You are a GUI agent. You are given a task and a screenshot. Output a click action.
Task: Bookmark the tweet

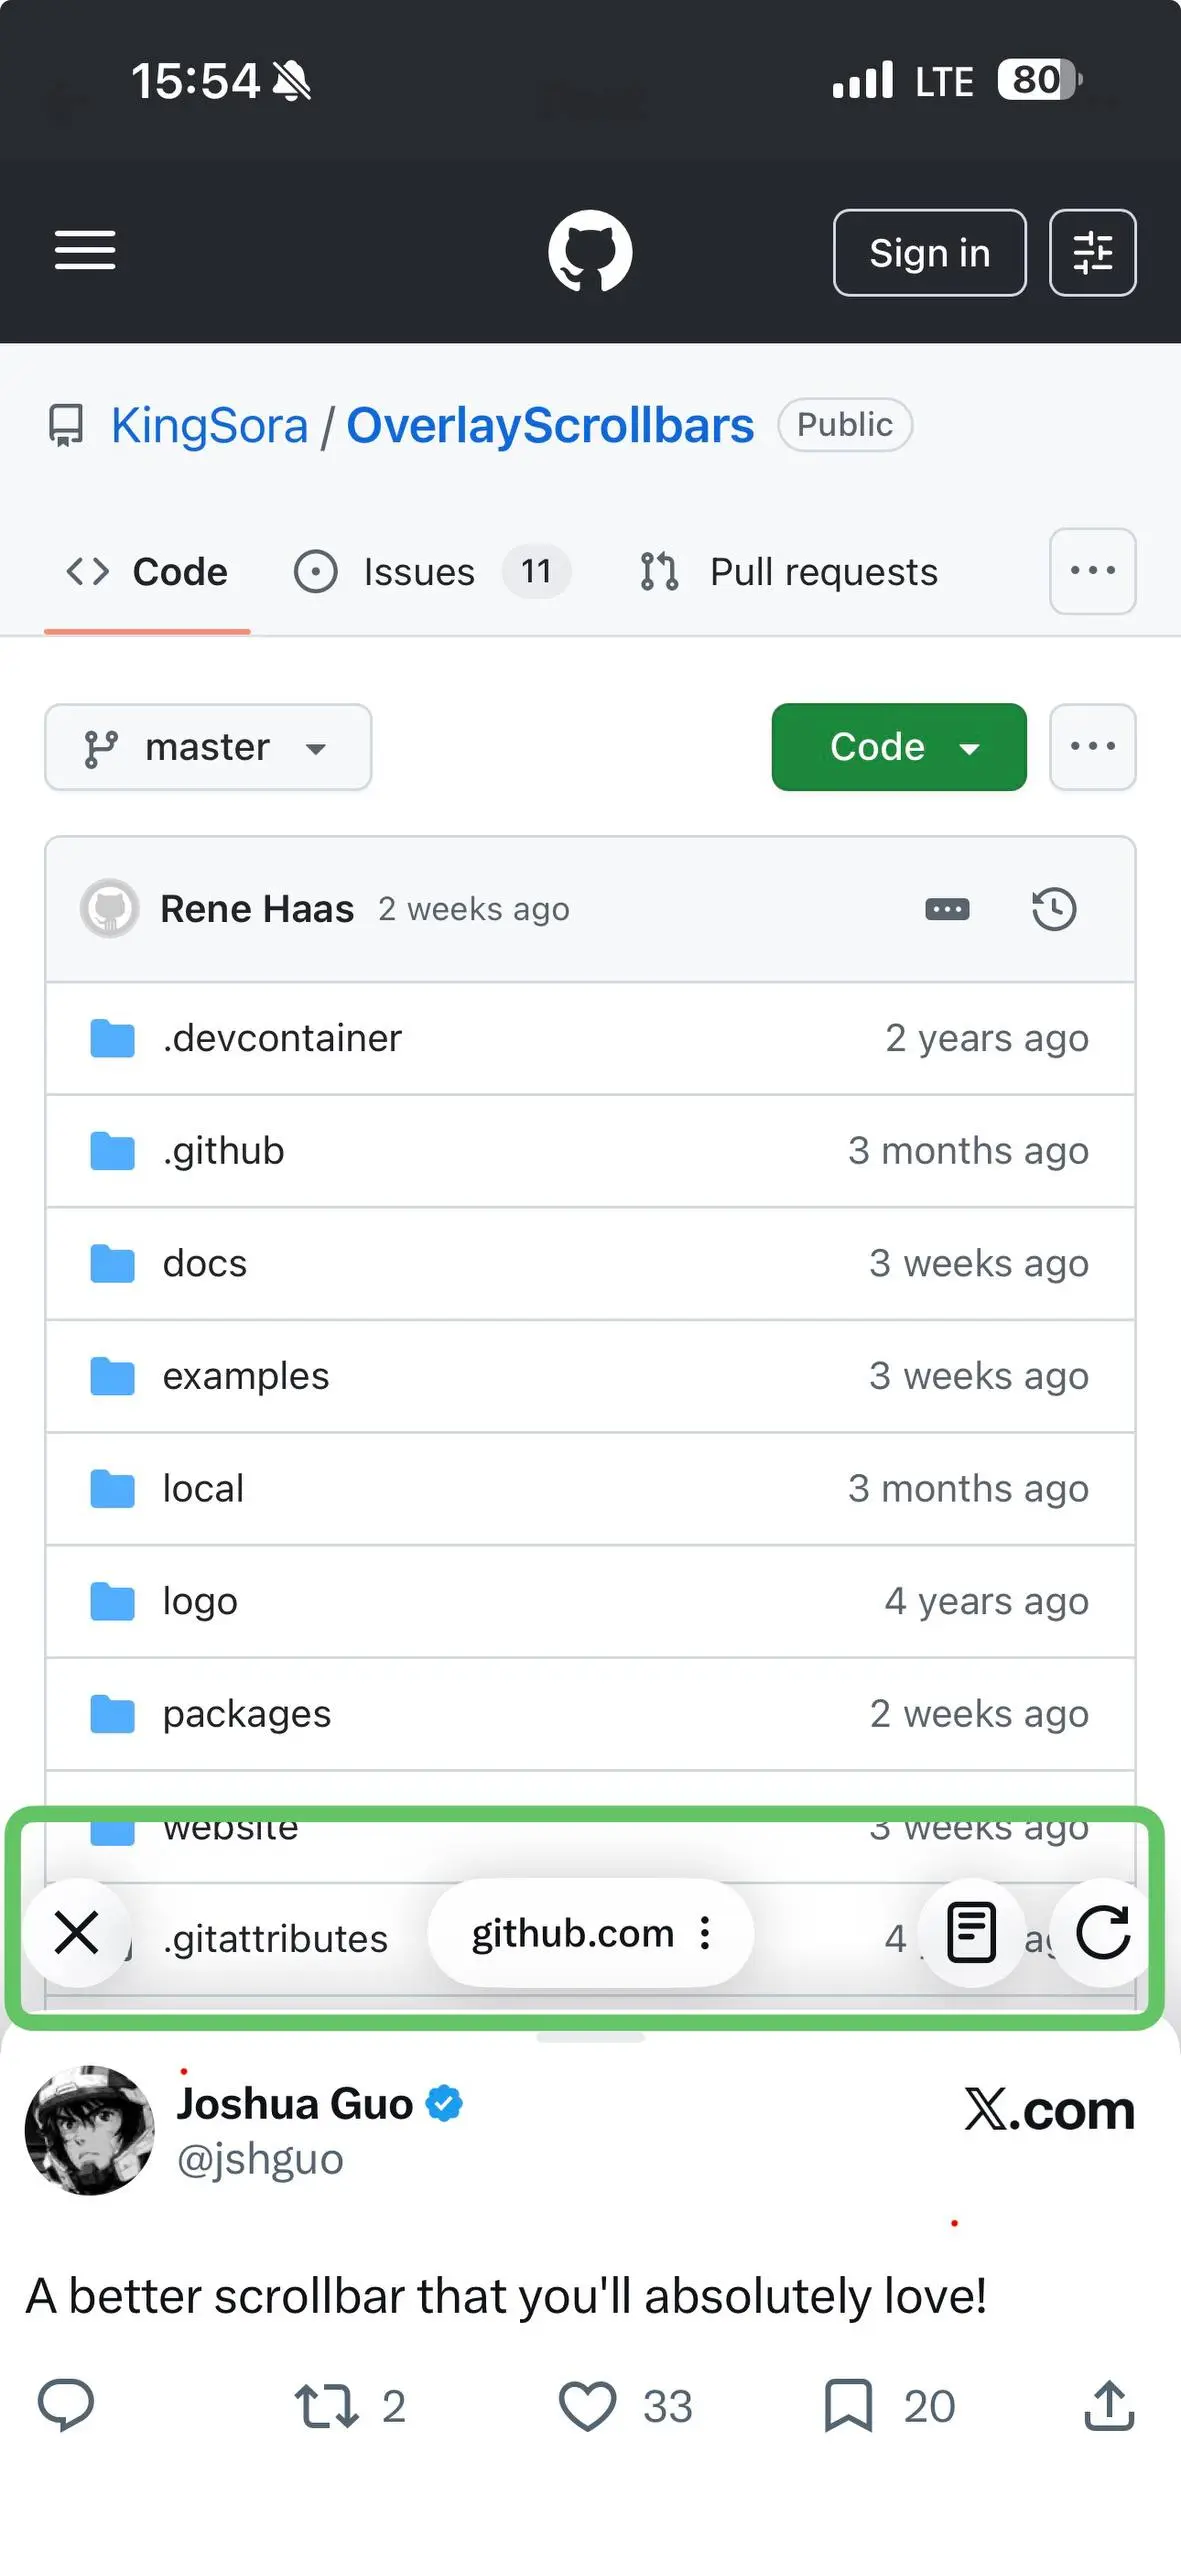coord(848,2406)
